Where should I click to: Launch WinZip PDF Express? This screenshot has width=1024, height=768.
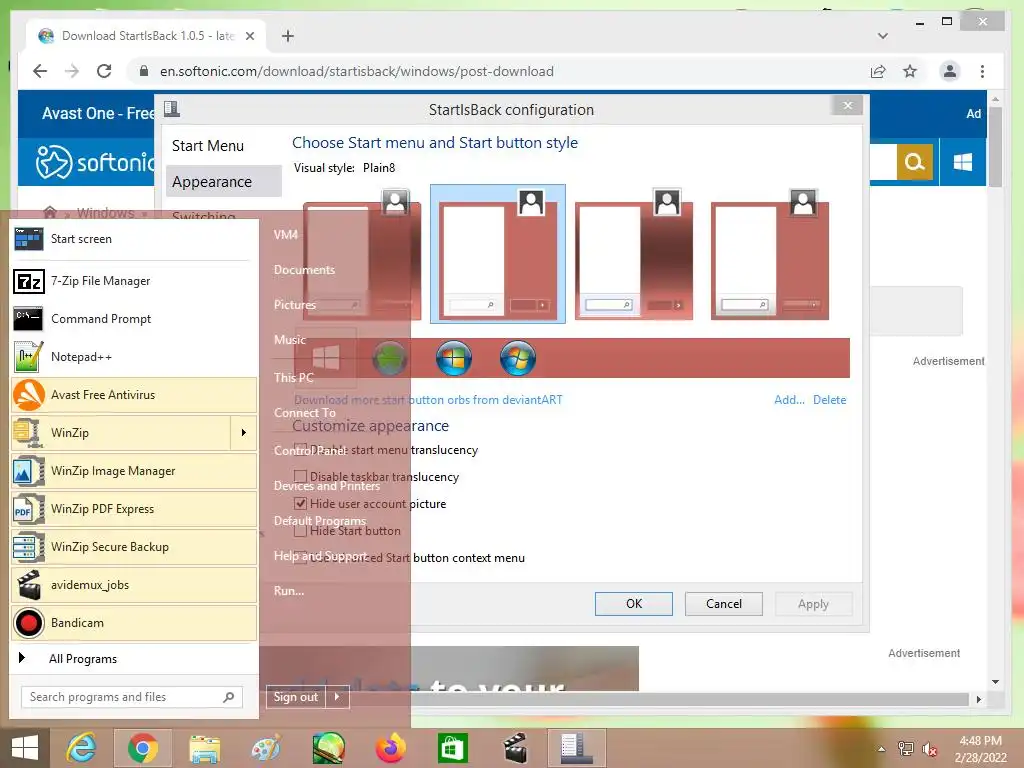coord(133,509)
